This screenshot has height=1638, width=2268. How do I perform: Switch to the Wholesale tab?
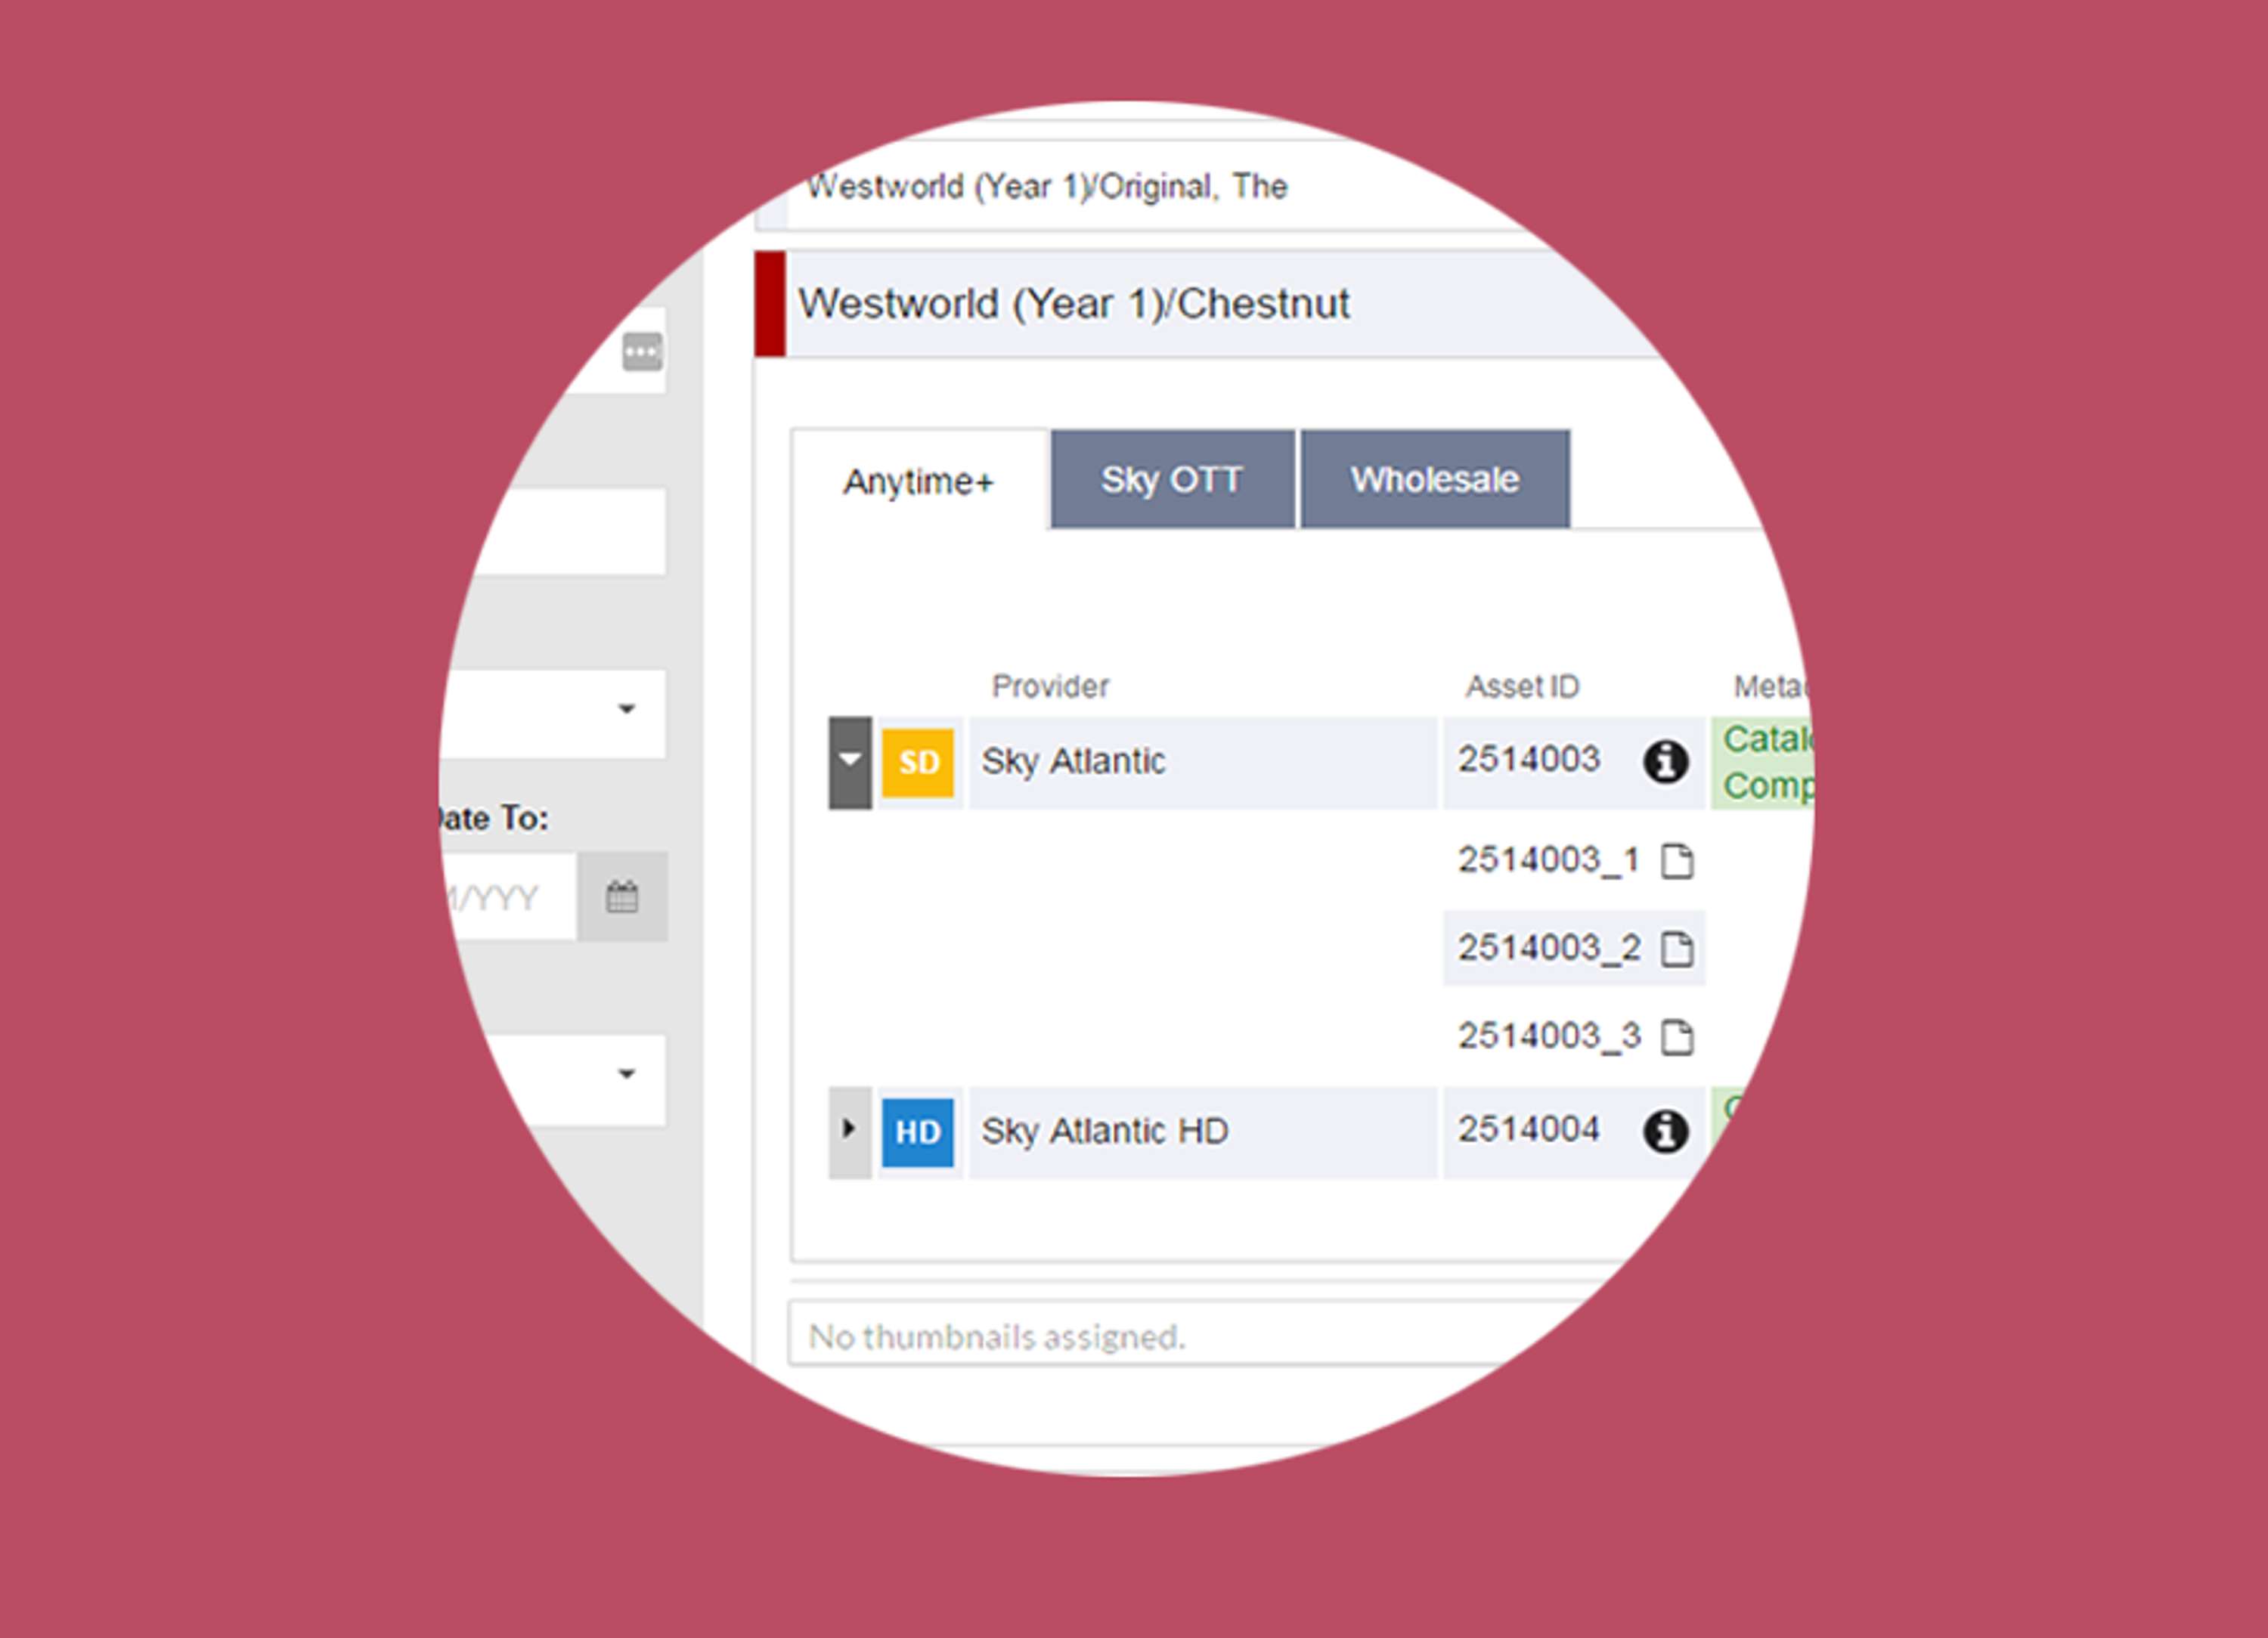[1435, 479]
